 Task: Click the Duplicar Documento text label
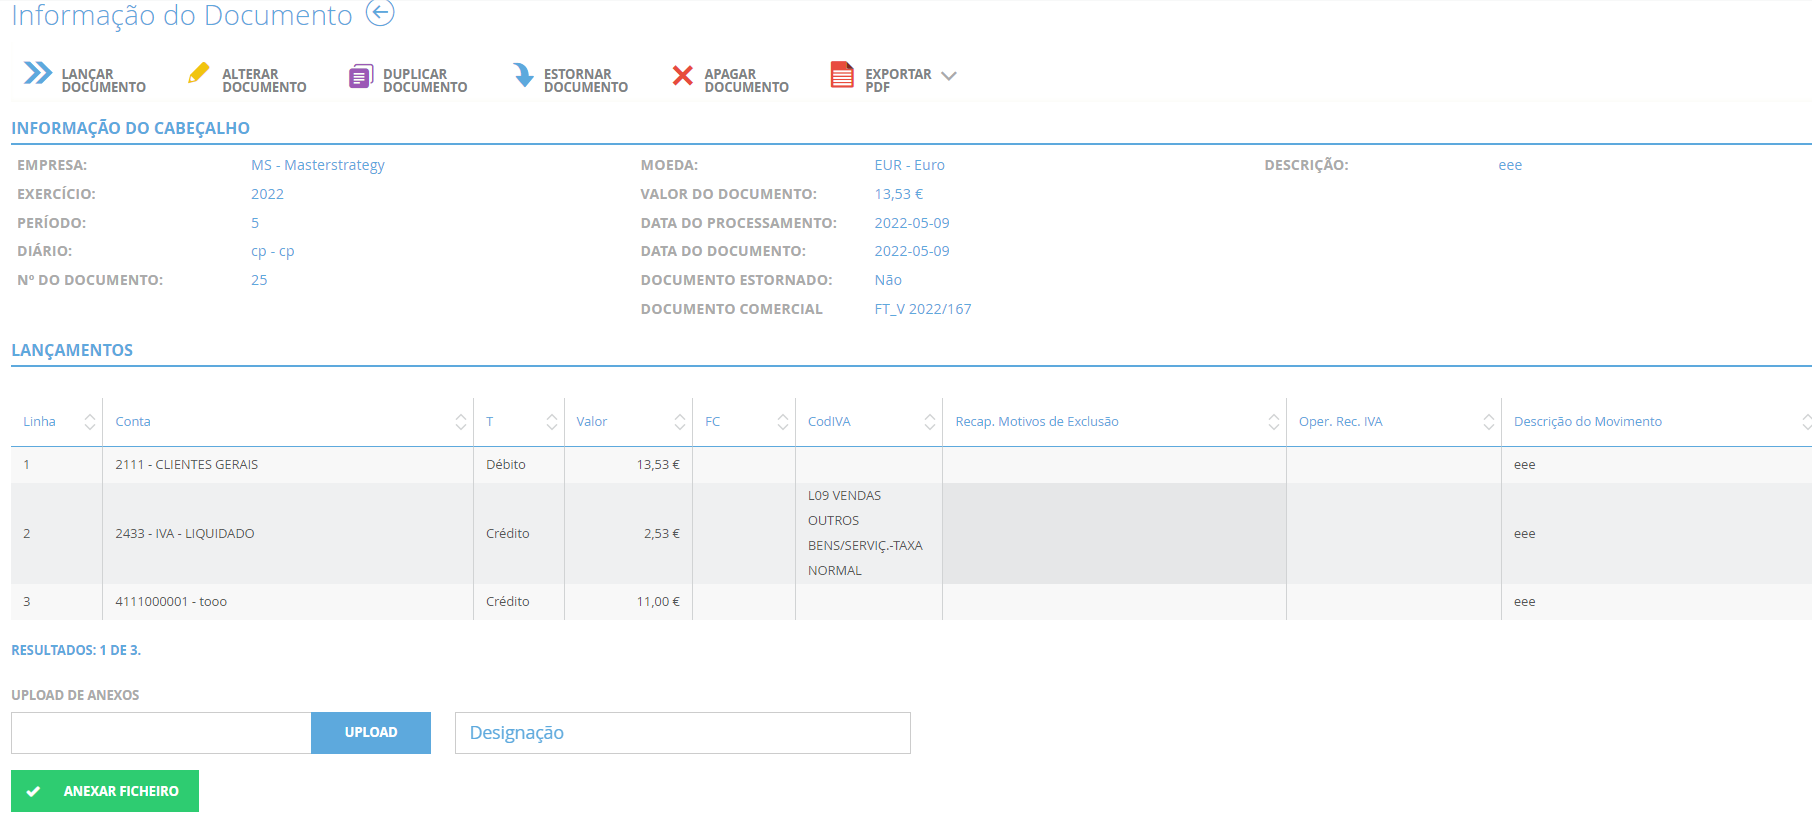point(425,81)
